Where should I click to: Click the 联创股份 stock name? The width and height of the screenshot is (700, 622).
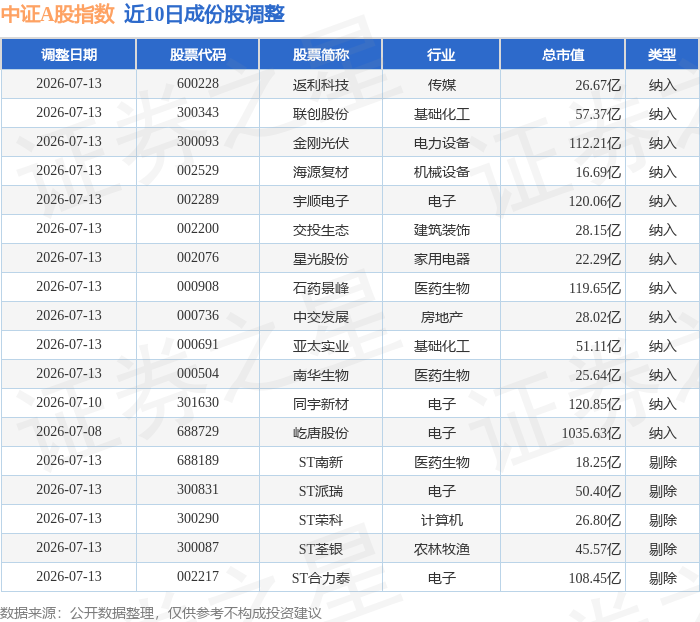tap(321, 114)
